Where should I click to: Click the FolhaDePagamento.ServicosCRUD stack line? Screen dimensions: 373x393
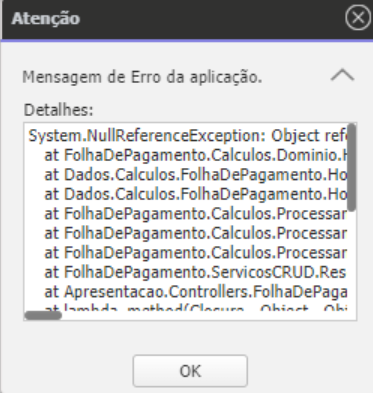click(196, 272)
